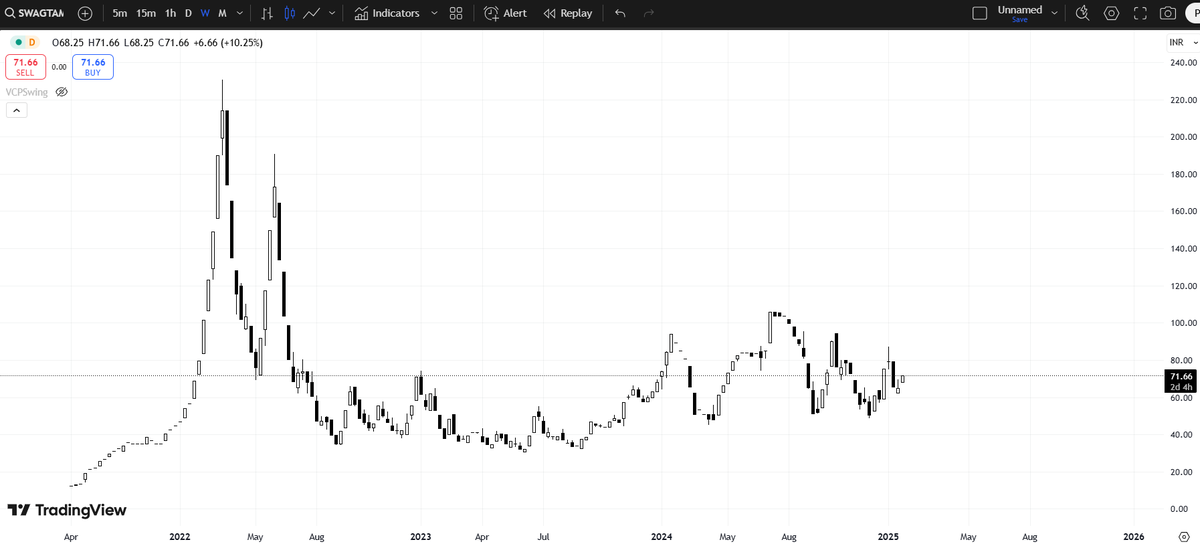Open the quick search lightning icon
Image resolution: width=1200 pixels, height=544 pixels.
point(1082,13)
